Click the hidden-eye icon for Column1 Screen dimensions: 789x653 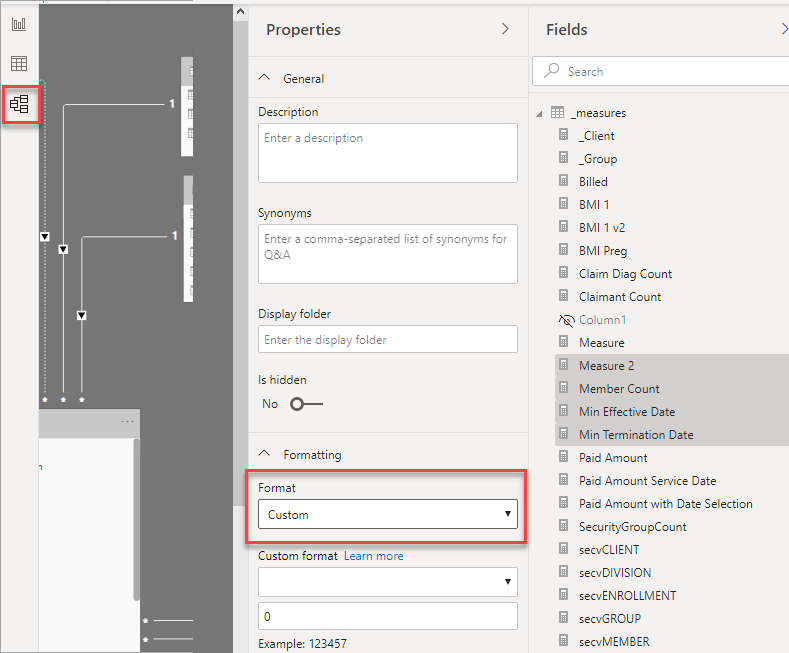point(567,320)
